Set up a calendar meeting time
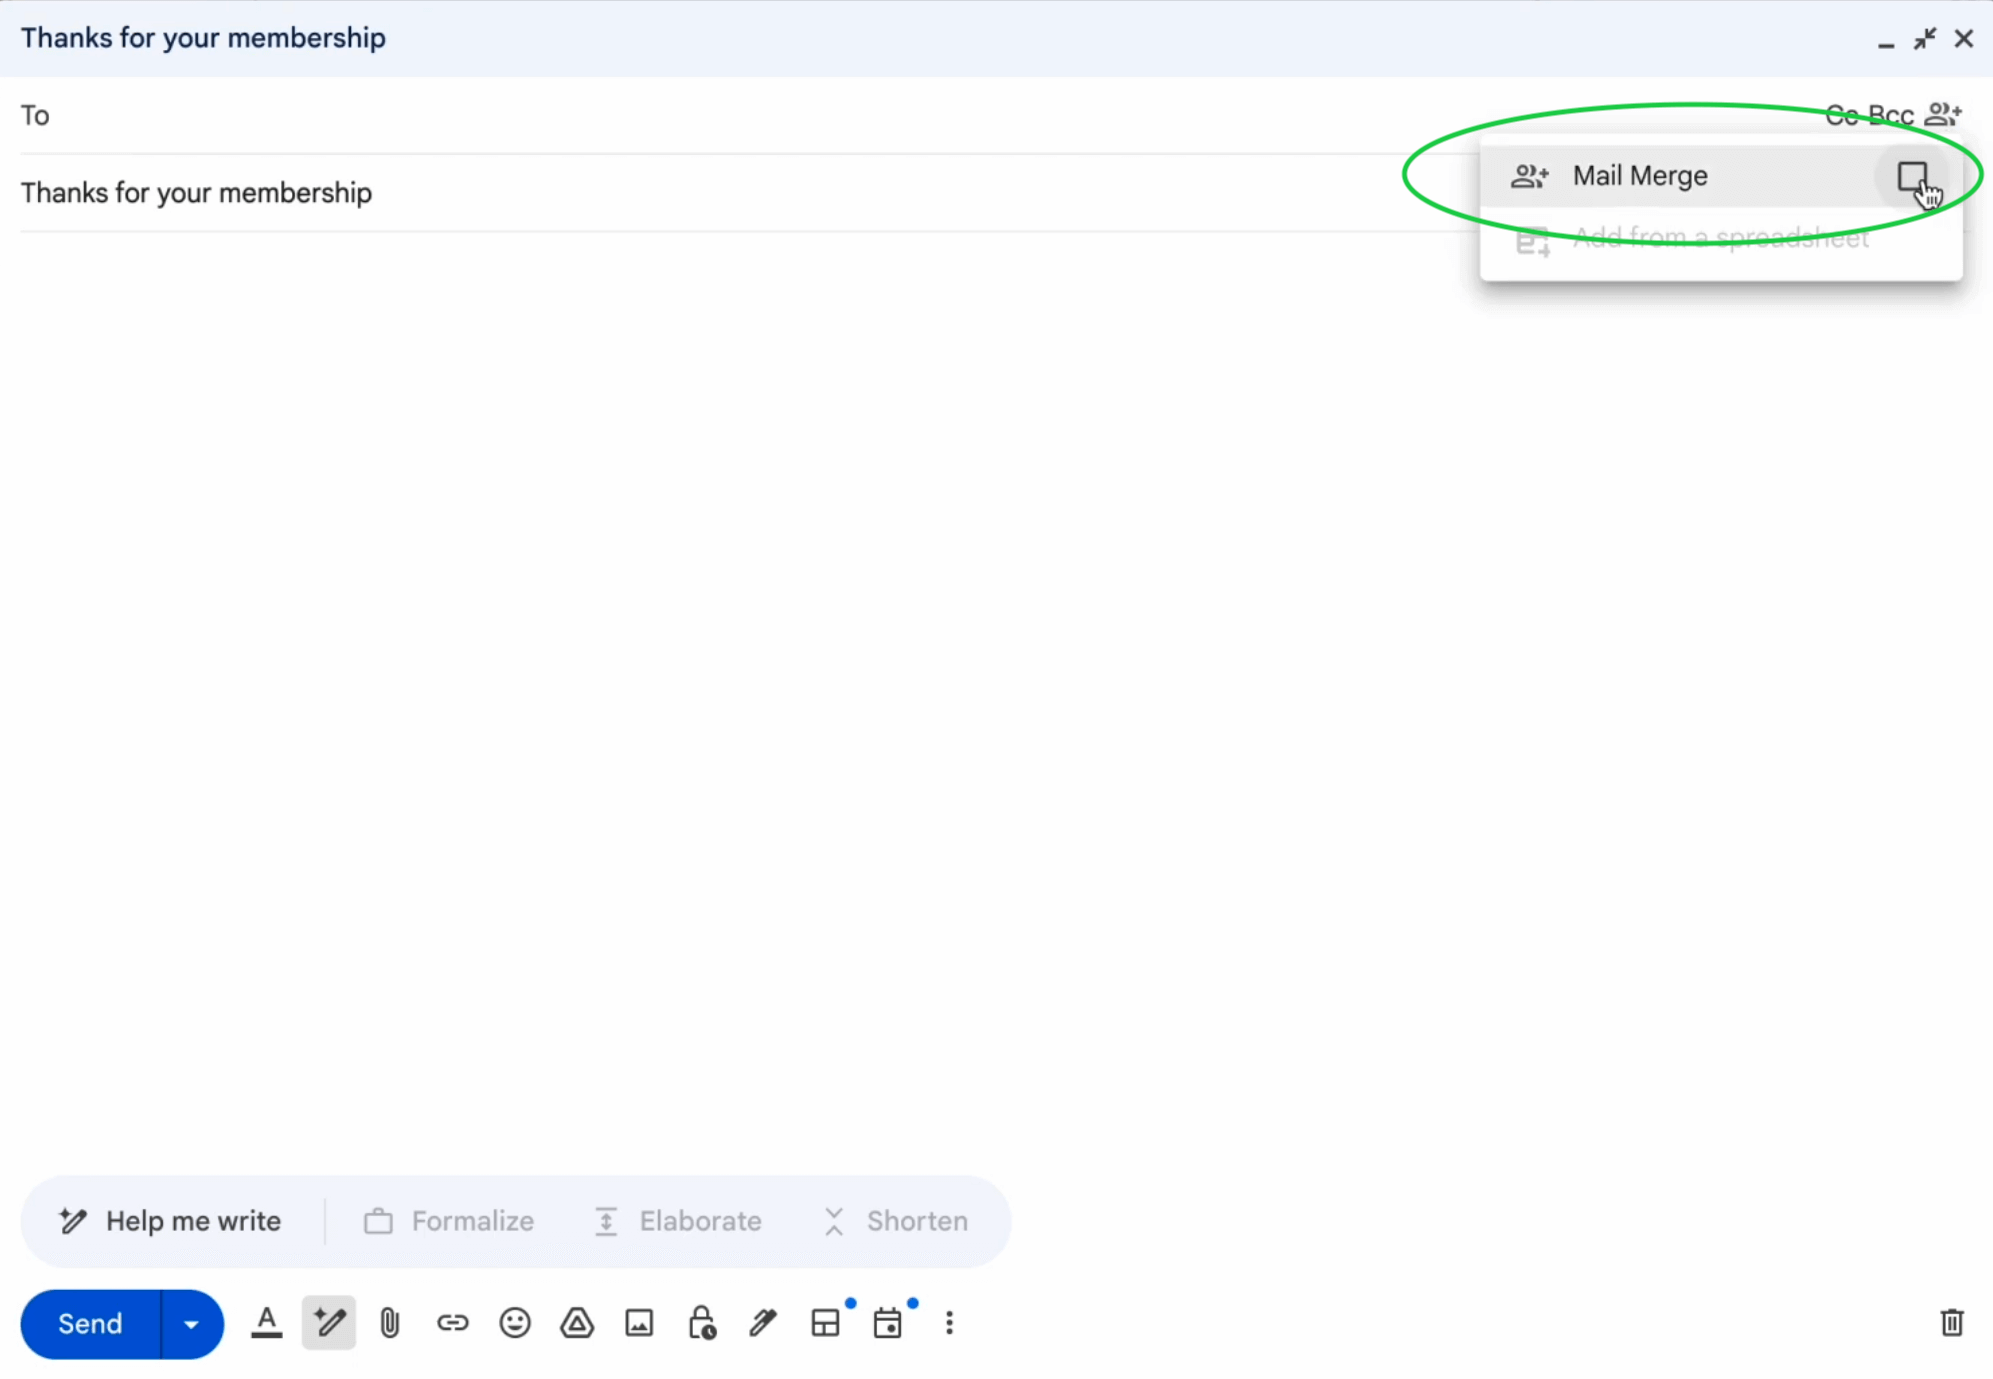The width and height of the screenshot is (1993, 1379). (888, 1323)
